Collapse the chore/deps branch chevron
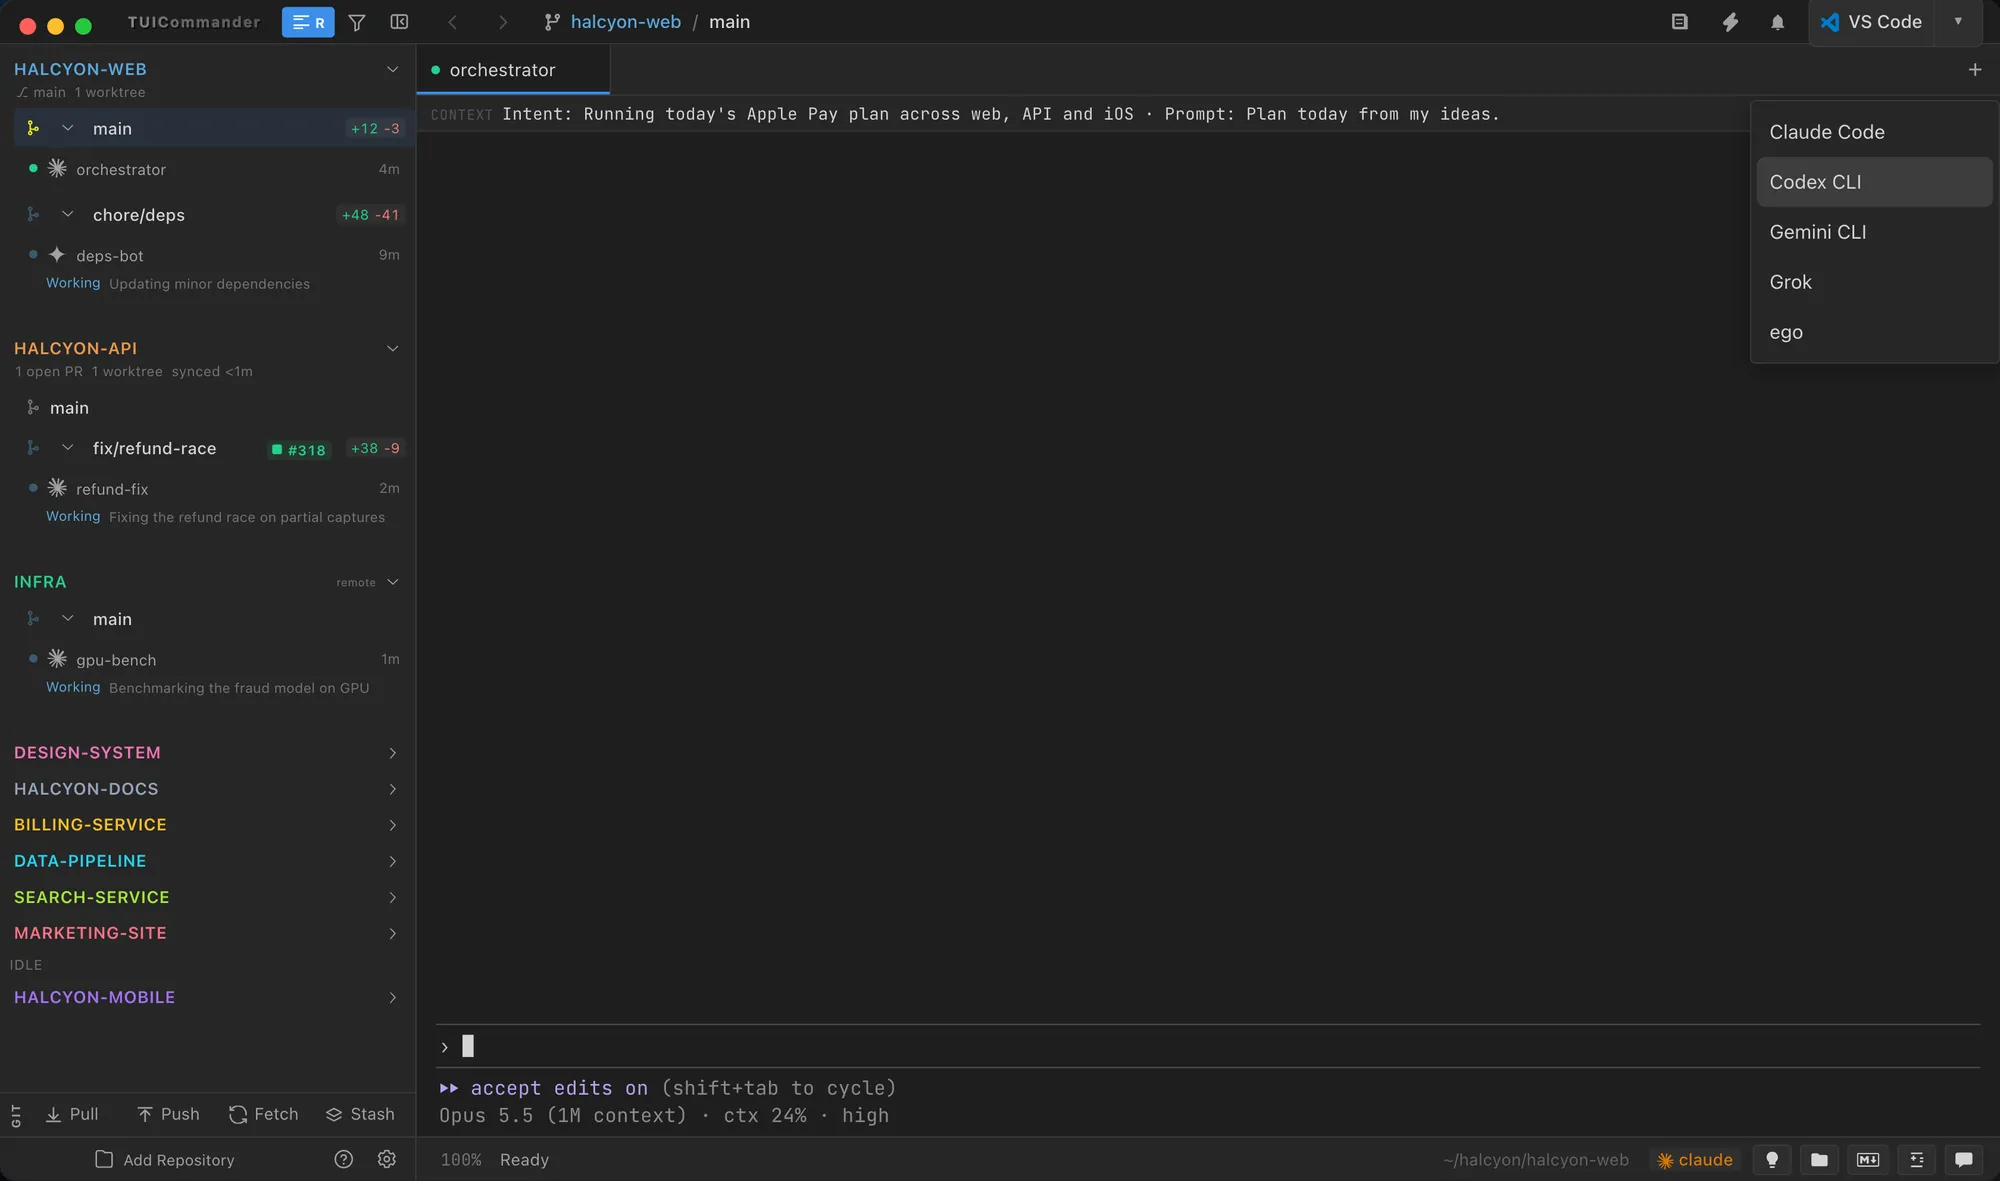This screenshot has height=1181, width=2000. coord(68,214)
